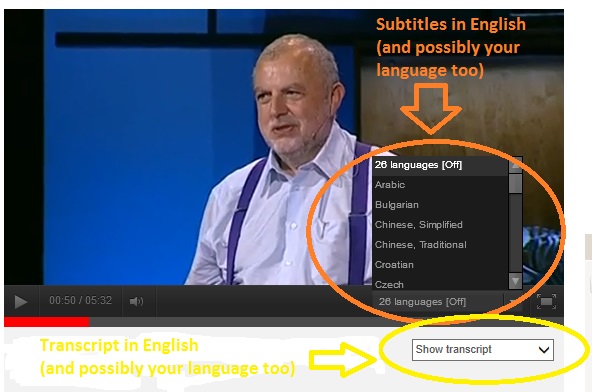Click language list scrollbar down arrow

pyautogui.click(x=515, y=281)
